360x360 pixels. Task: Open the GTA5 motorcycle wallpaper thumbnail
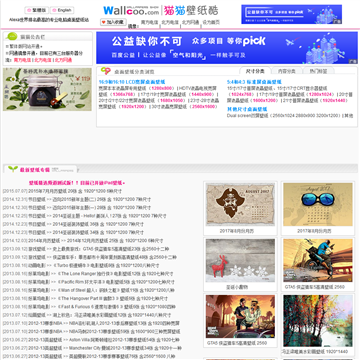(318, 260)
